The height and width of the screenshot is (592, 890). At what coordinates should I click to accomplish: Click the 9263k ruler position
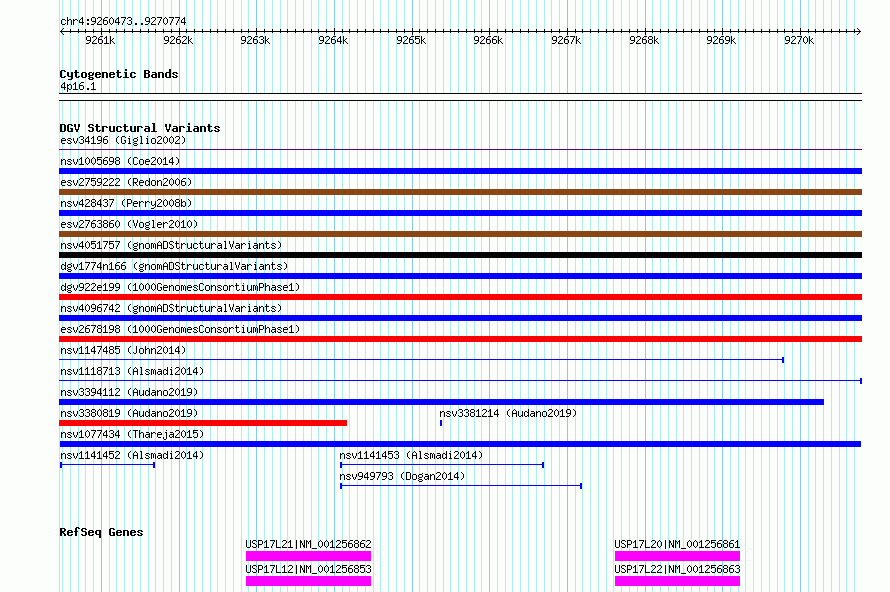click(x=255, y=40)
